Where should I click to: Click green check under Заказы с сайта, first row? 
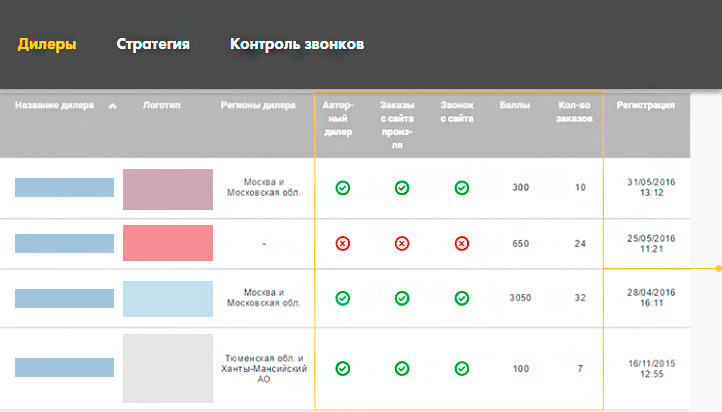point(401,187)
